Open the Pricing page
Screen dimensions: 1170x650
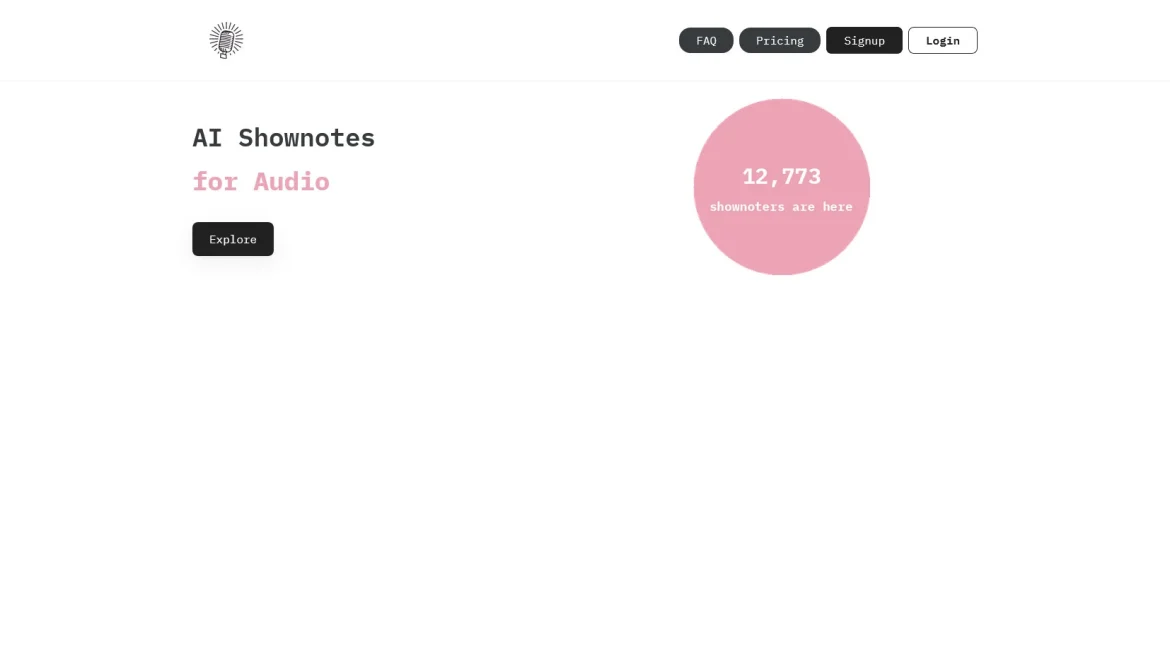click(x=780, y=40)
